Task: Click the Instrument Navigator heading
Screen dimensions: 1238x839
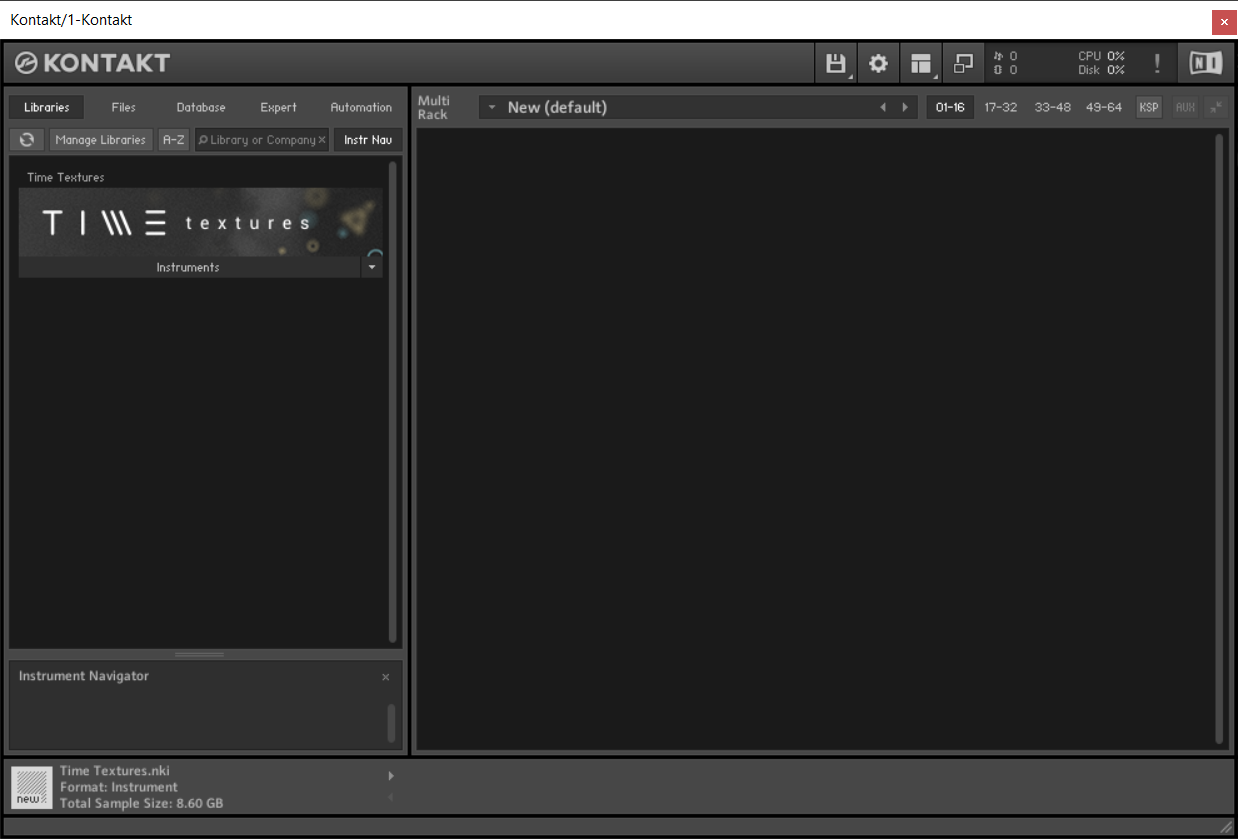Action: click(x=84, y=676)
